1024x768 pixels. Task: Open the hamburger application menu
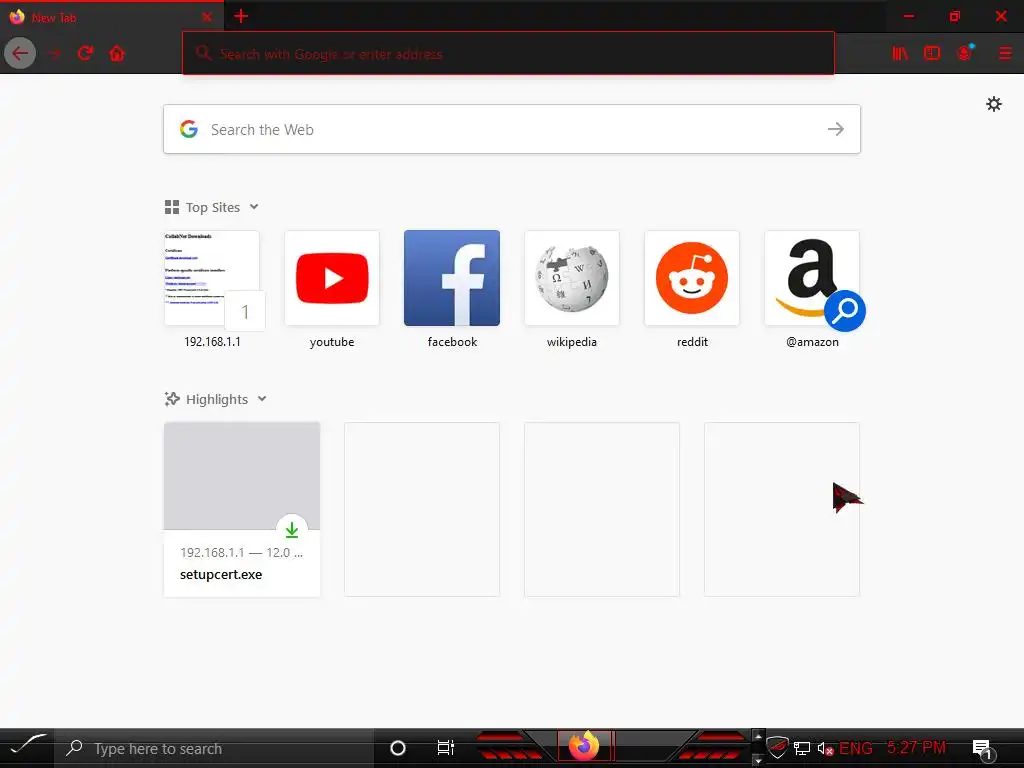tap(1005, 54)
